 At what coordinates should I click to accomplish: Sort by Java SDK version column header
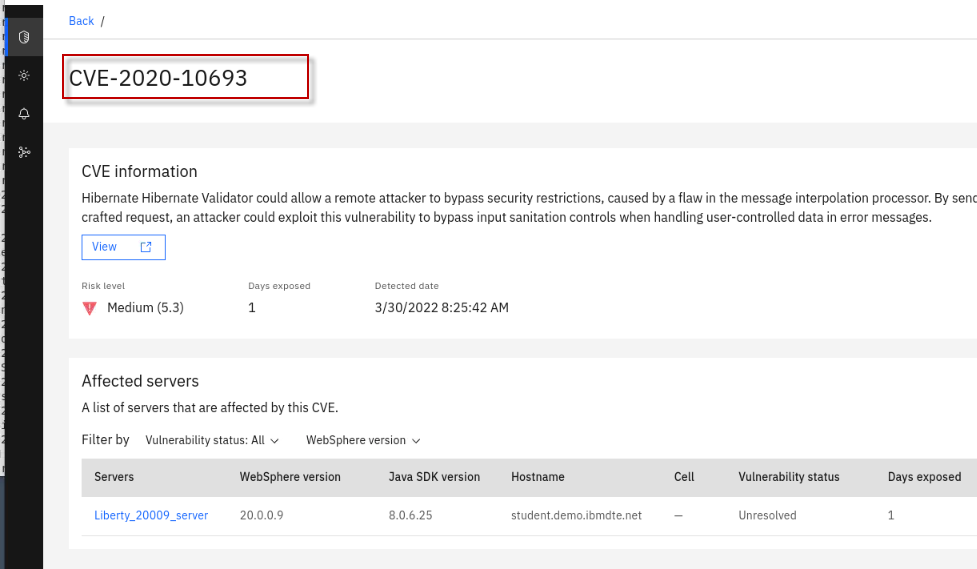pyautogui.click(x=434, y=477)
